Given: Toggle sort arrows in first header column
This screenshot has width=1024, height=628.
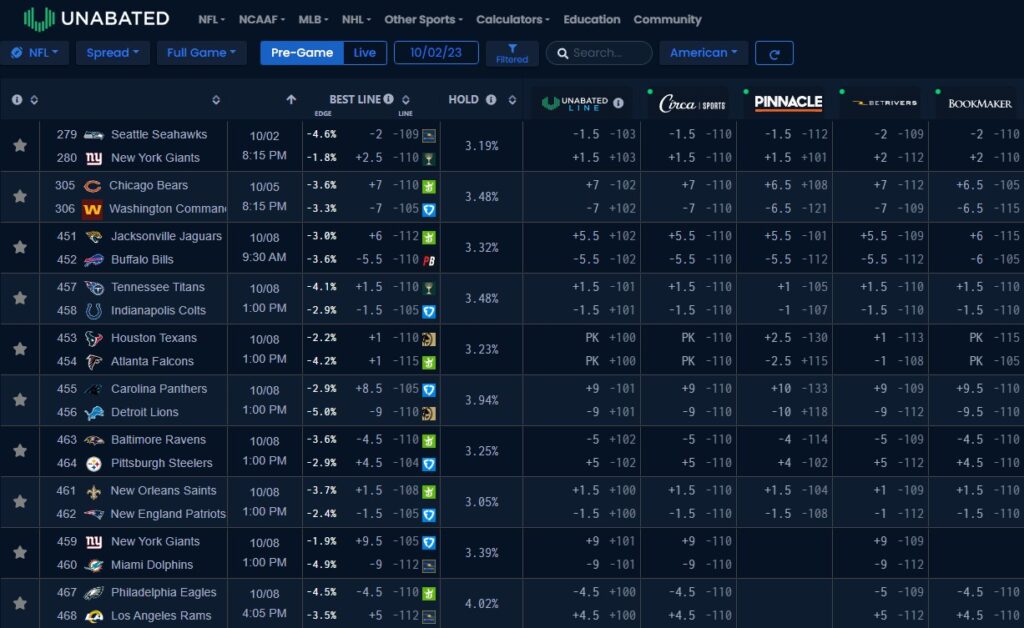Looking at the screenshot, I should [34, 100].
